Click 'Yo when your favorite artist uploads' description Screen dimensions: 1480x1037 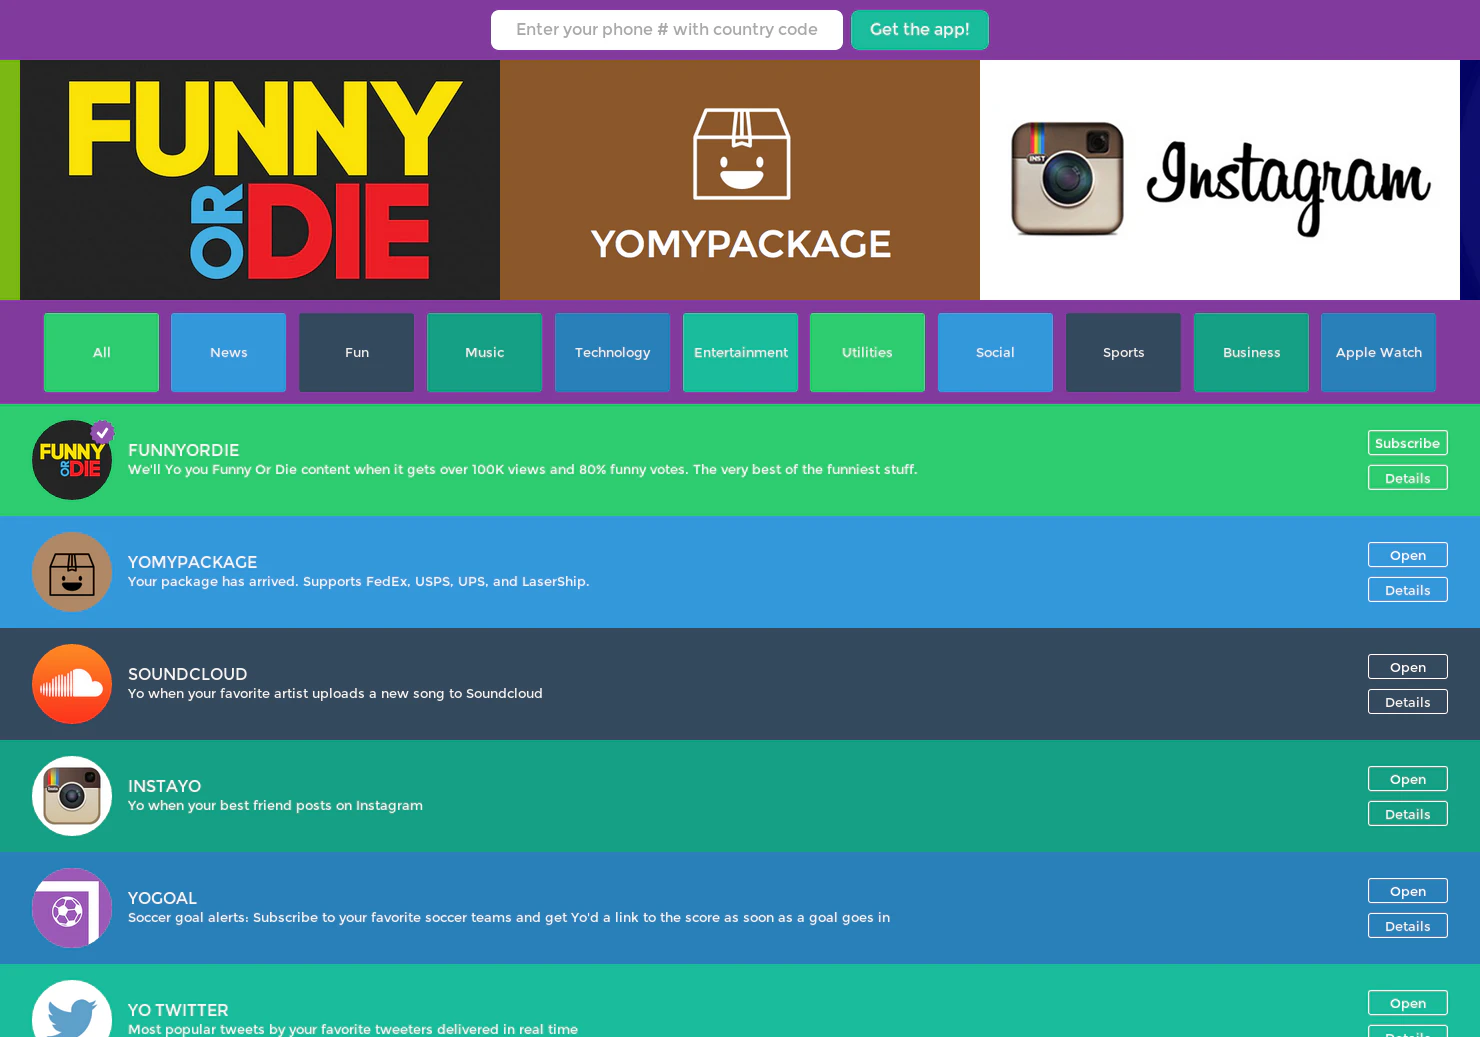coord(335,693)
